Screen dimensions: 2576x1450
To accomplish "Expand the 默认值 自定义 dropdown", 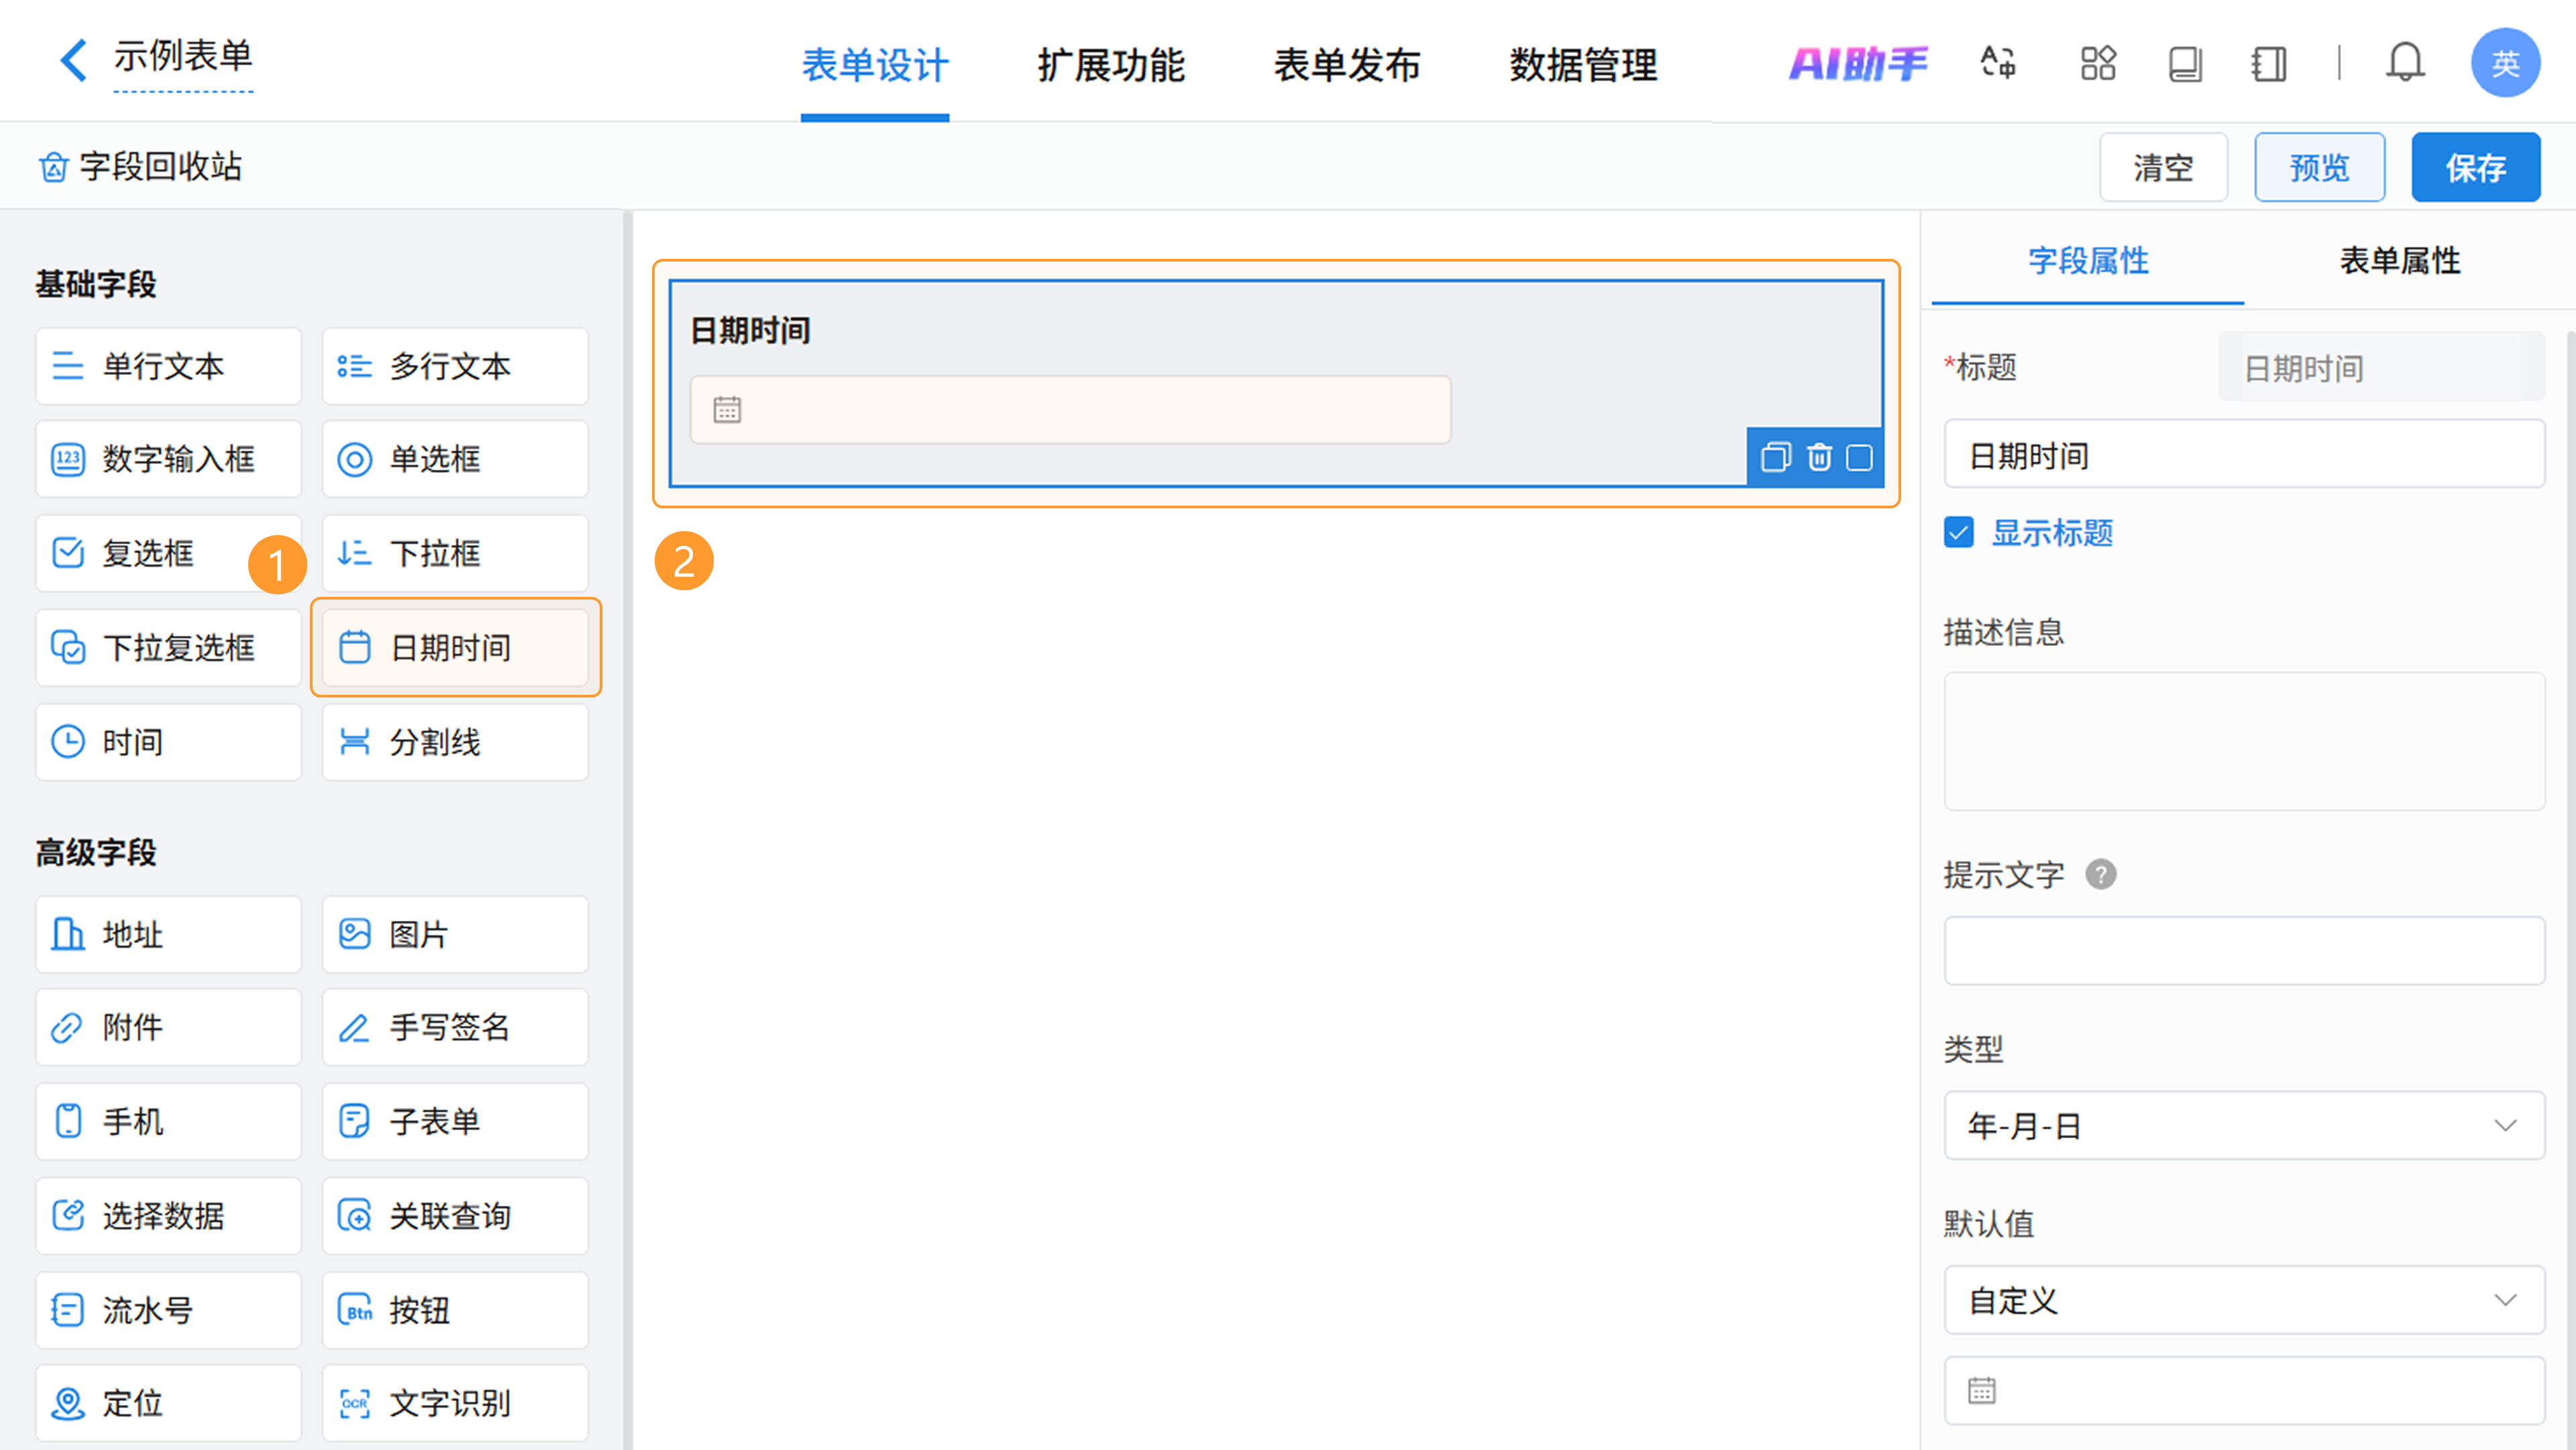I will coord(2243,1300).
